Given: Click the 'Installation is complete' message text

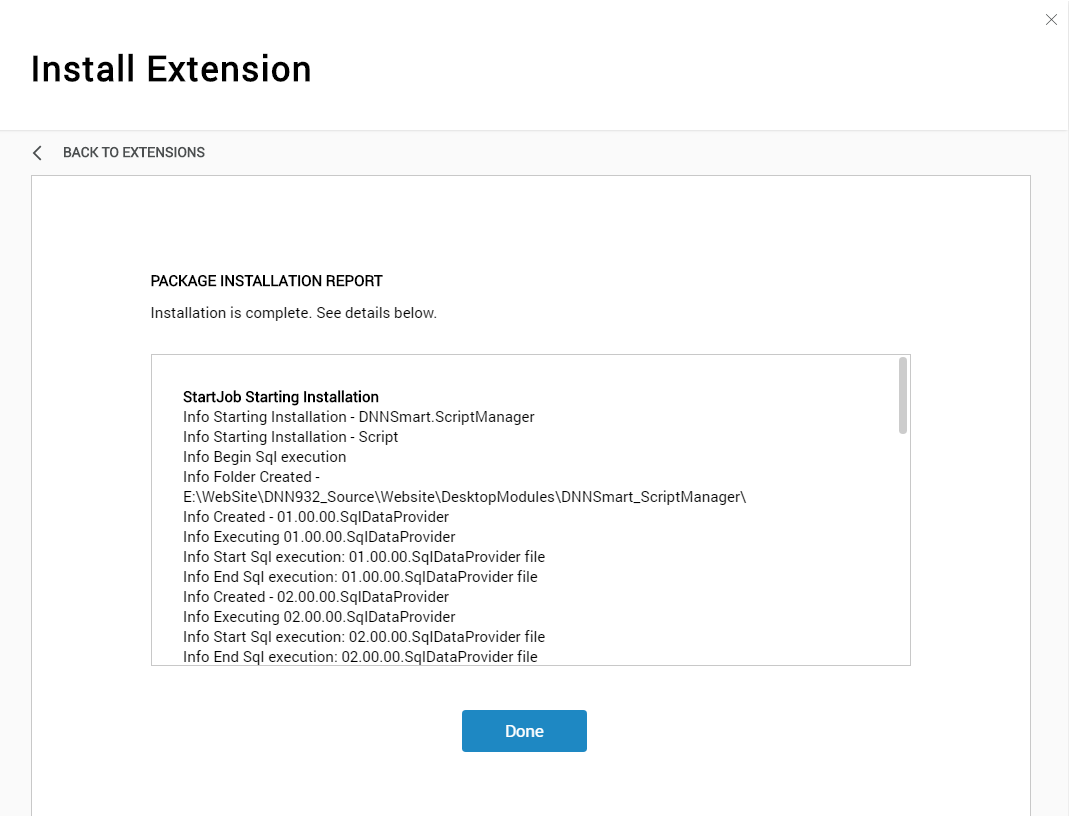Looking at the screenshot, I should 293,313.
